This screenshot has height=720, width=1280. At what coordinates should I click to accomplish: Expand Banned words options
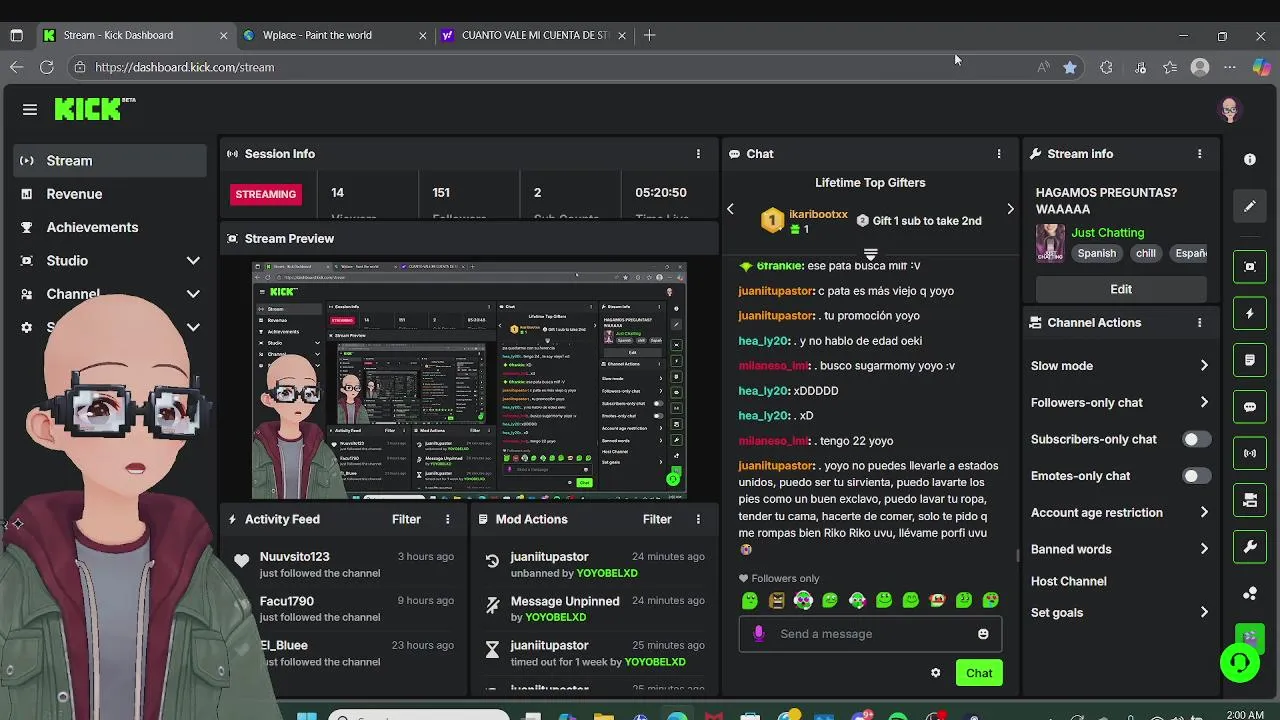(1204, 549)
